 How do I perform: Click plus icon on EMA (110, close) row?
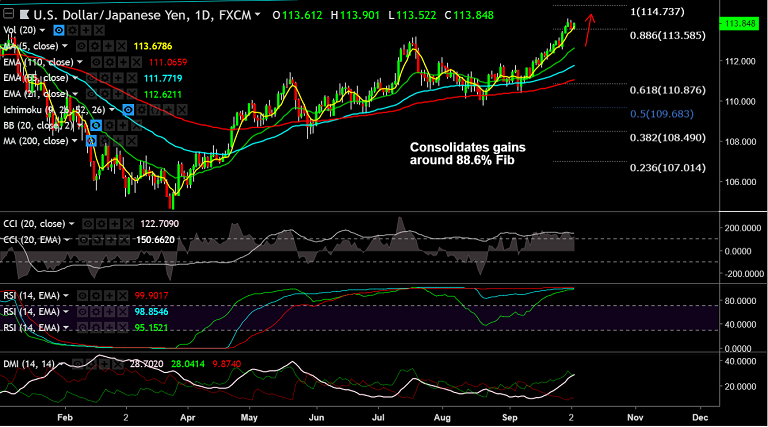[123, 62]
